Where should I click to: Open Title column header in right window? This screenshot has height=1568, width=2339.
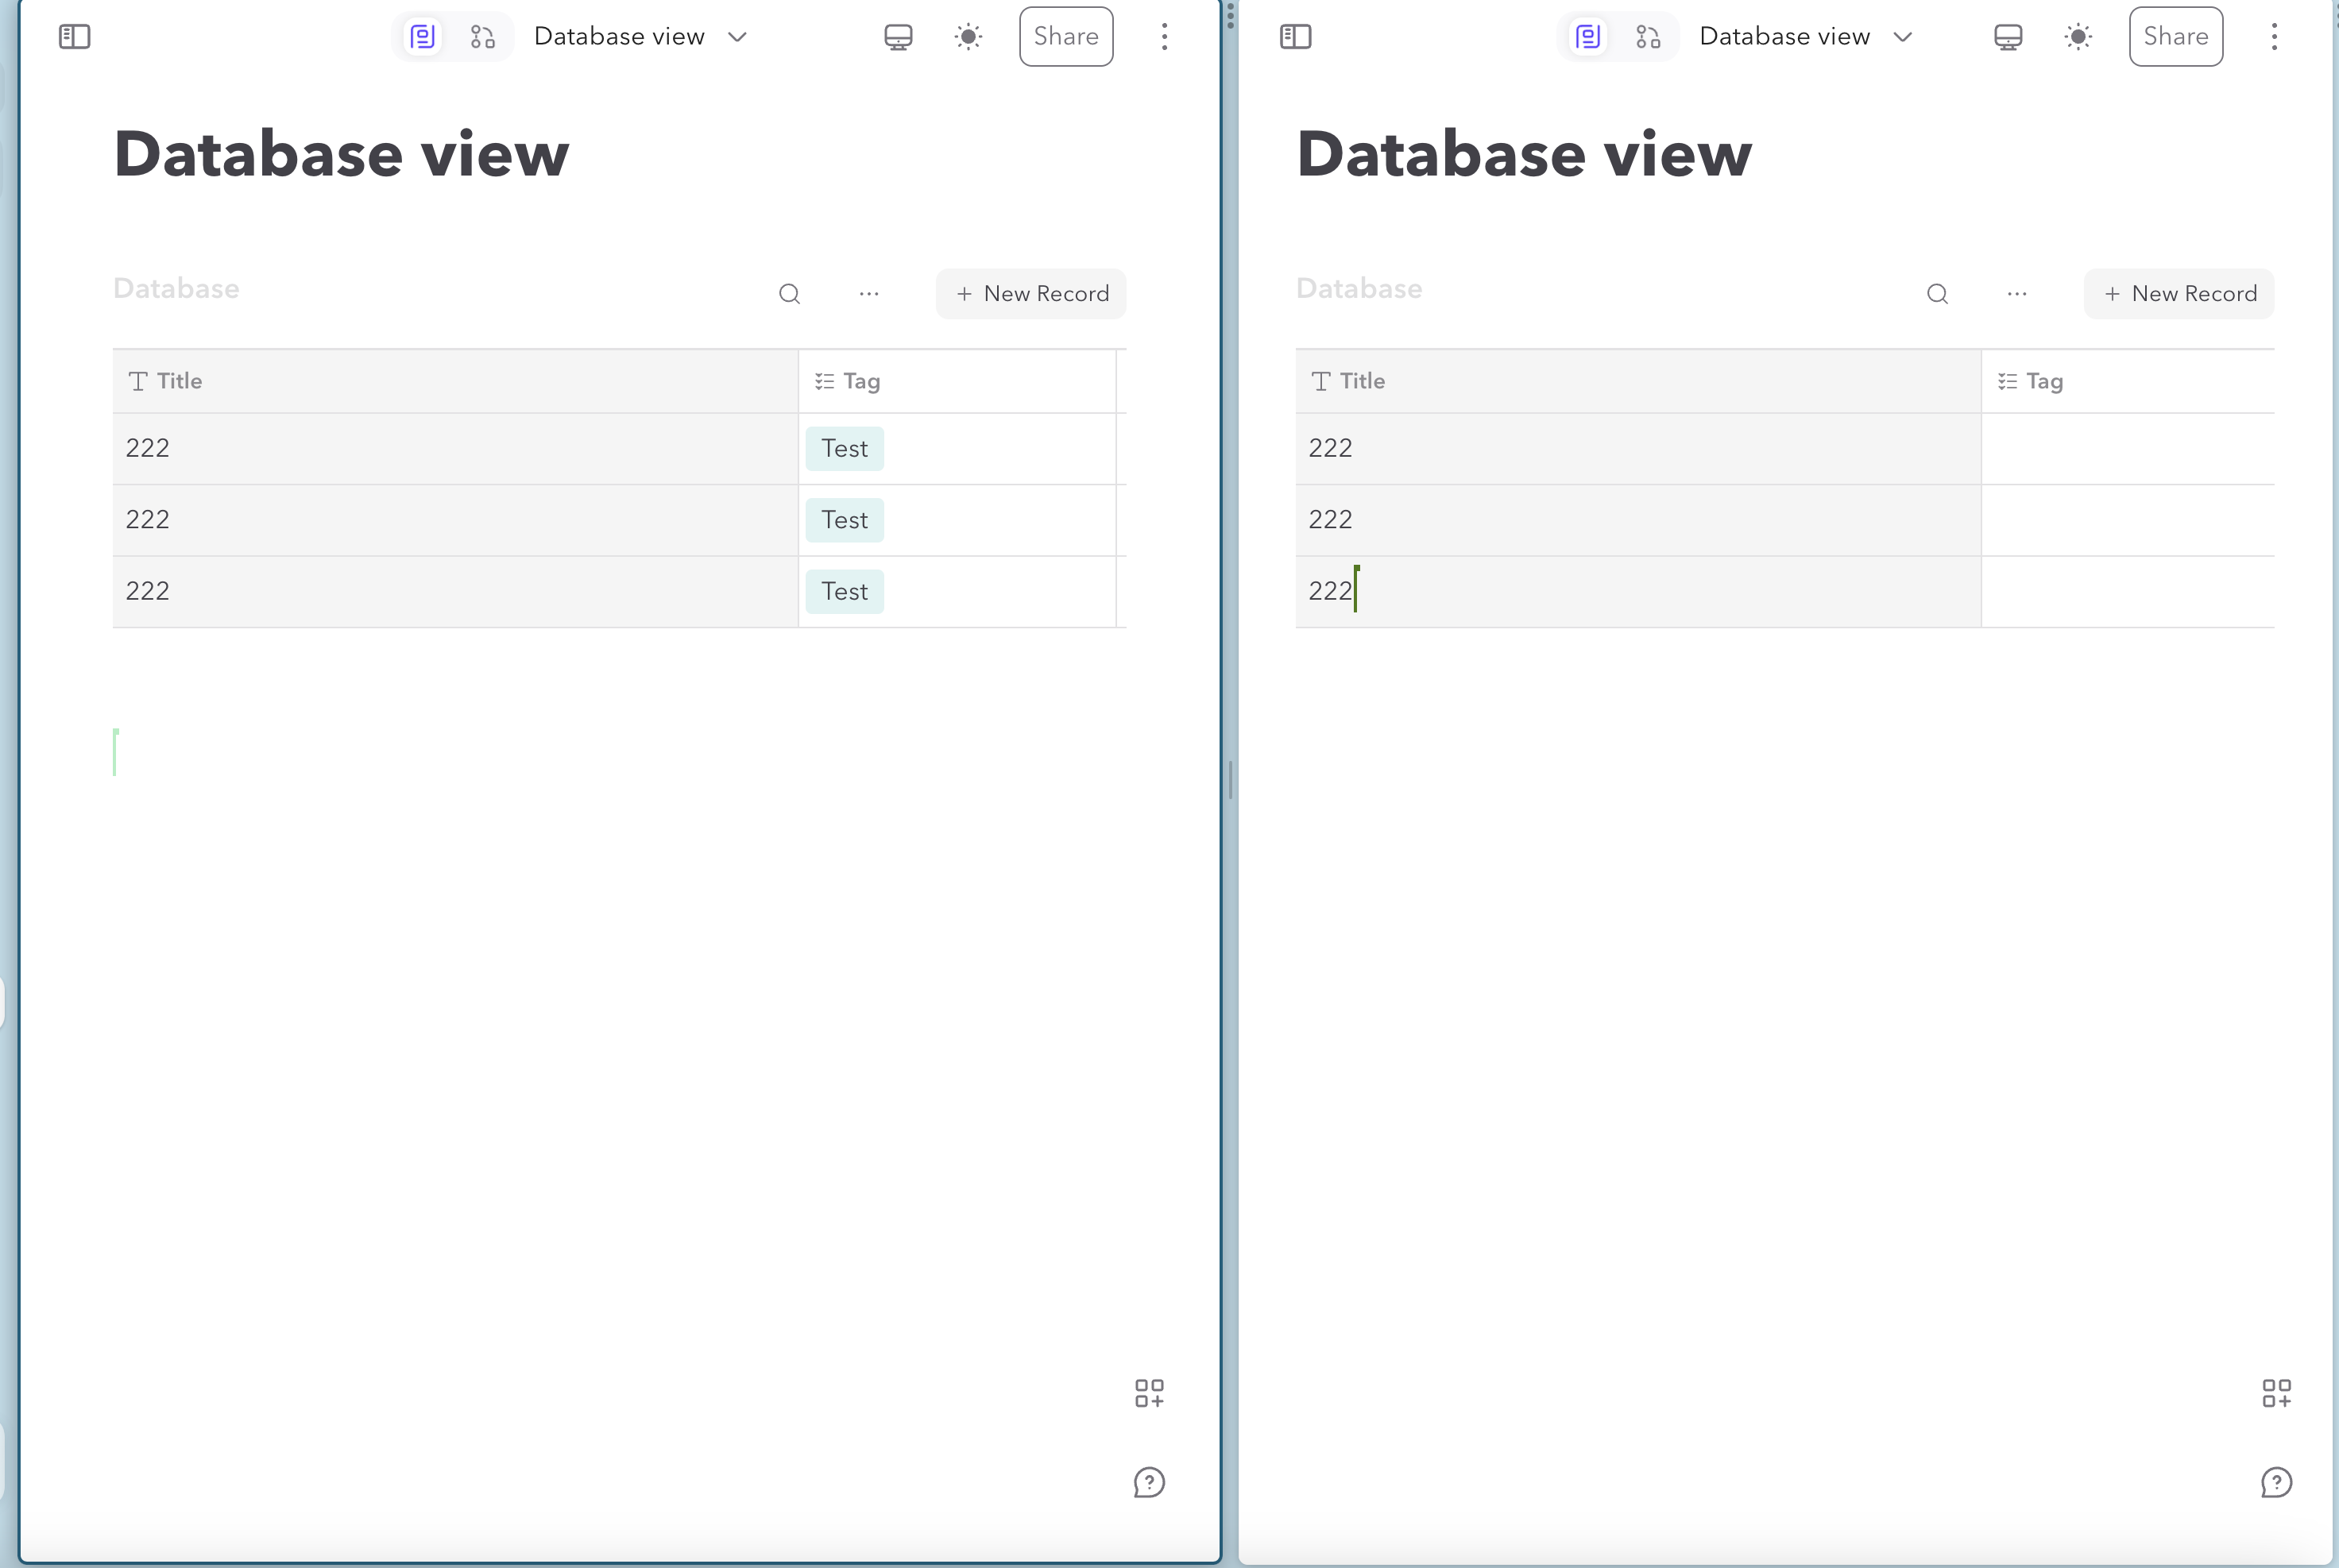pos(1638,381)
